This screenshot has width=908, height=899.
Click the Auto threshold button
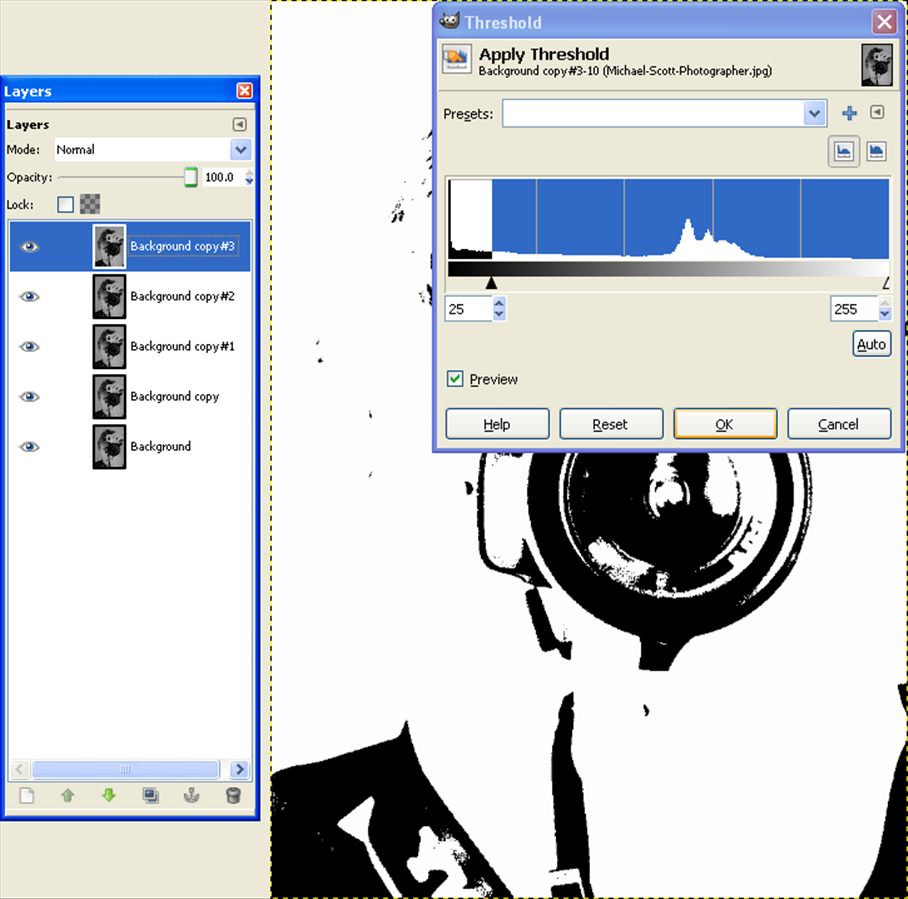click(x=872, y=344)
